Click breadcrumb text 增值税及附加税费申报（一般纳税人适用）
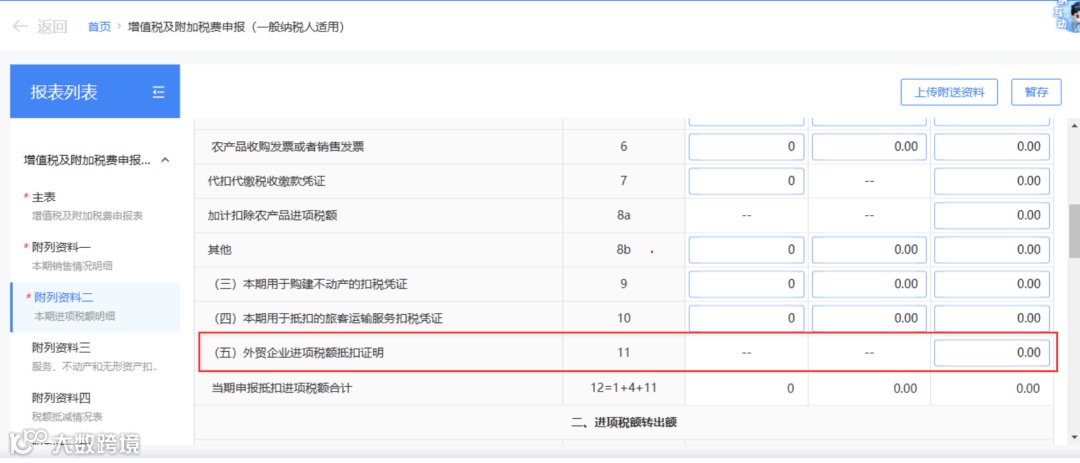1080x463 pixels. point(236,27)
